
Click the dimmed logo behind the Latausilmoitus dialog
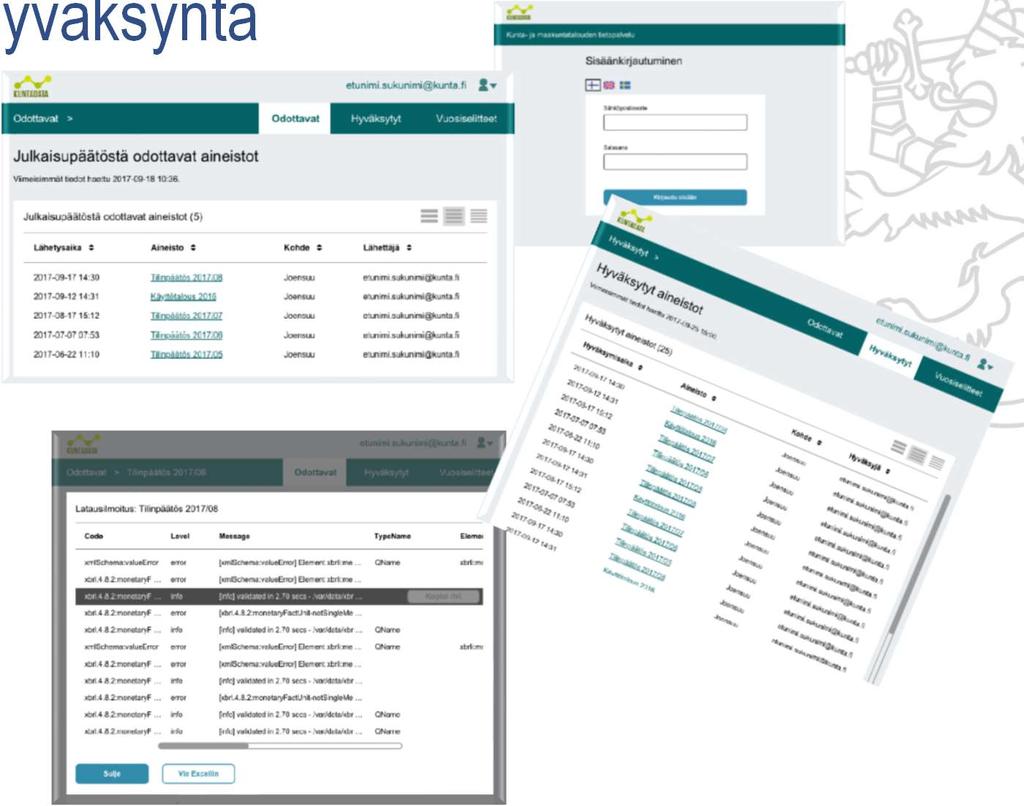[x=83, y=444]
